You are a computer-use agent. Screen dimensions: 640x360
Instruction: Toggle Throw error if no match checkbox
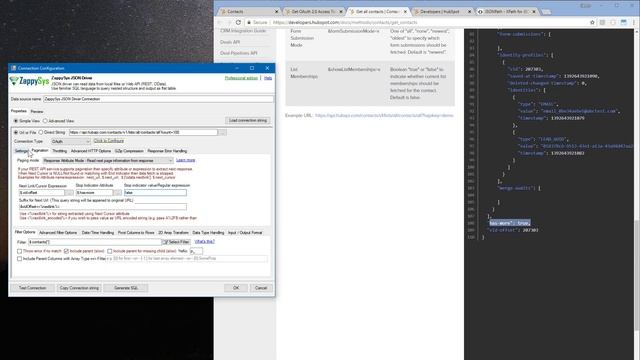[x=19, y=251]
